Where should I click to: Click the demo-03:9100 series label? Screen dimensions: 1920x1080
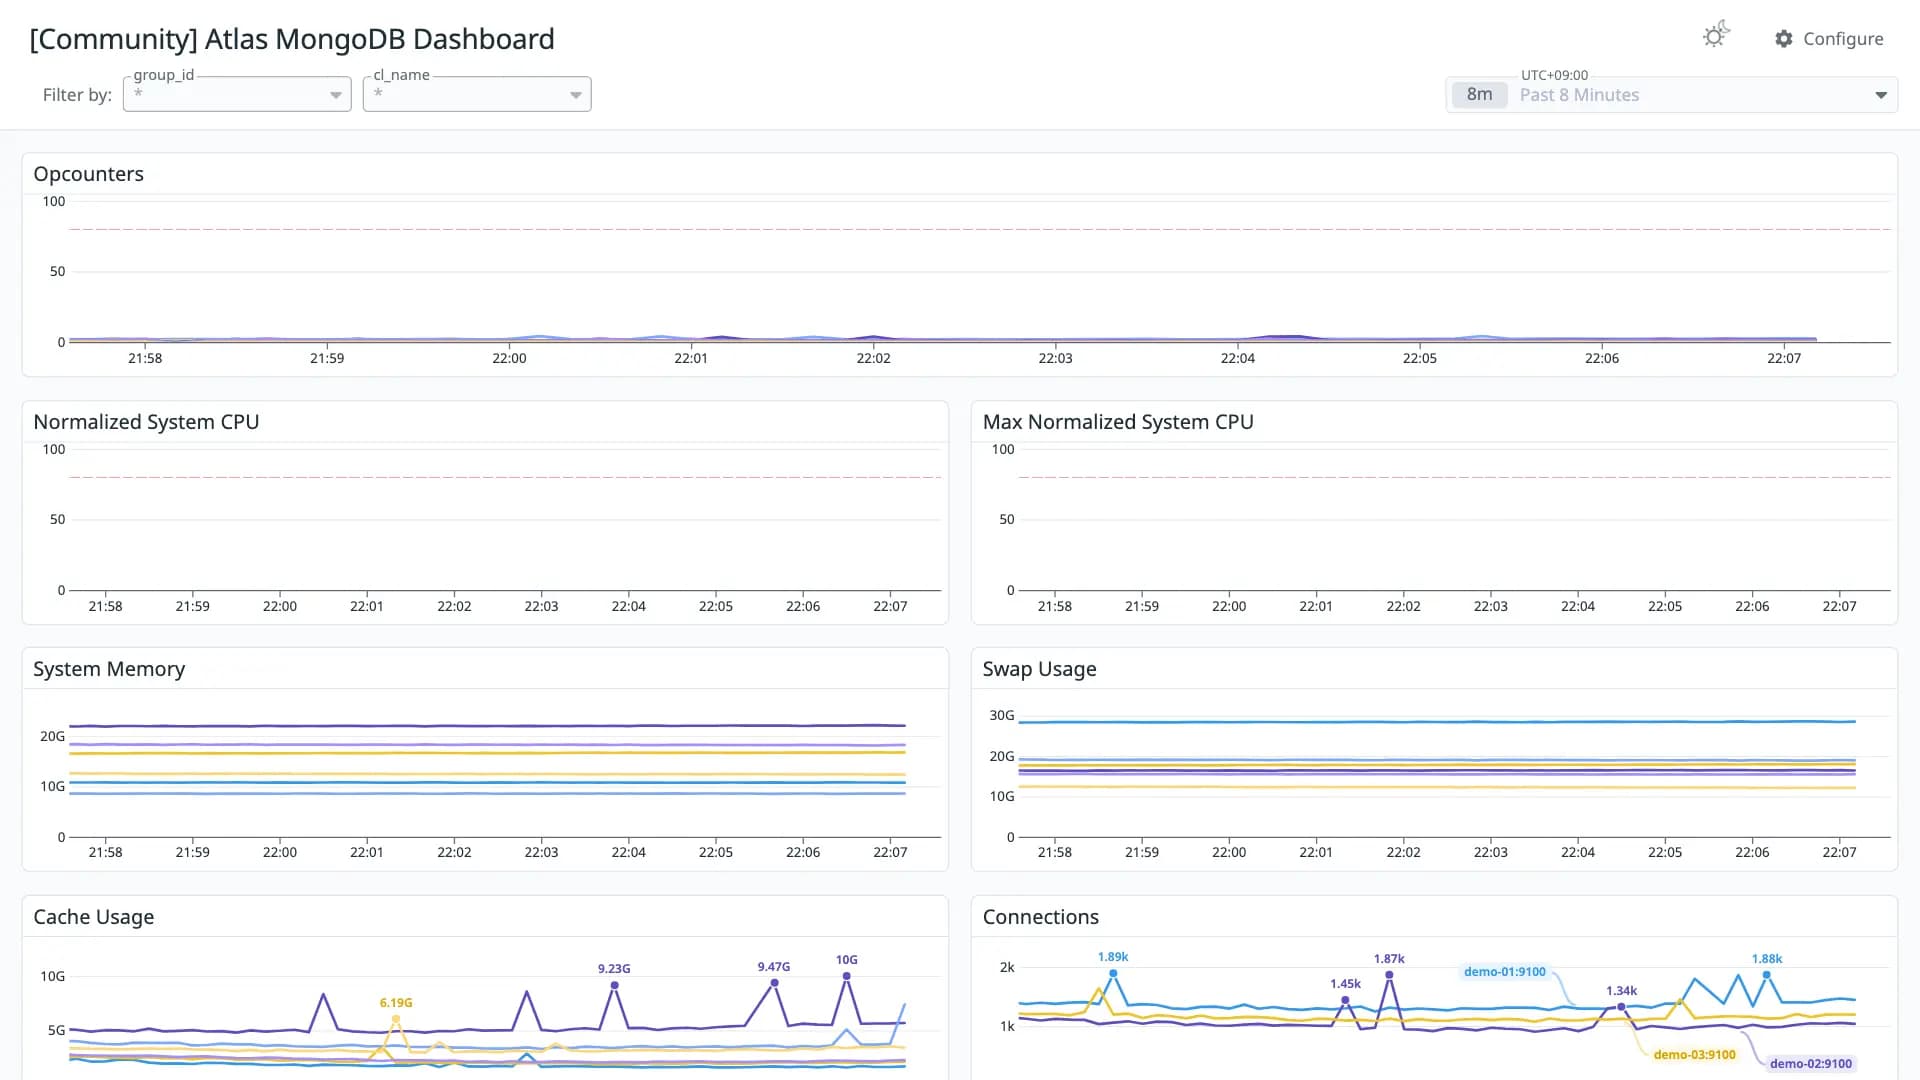1694,1055
